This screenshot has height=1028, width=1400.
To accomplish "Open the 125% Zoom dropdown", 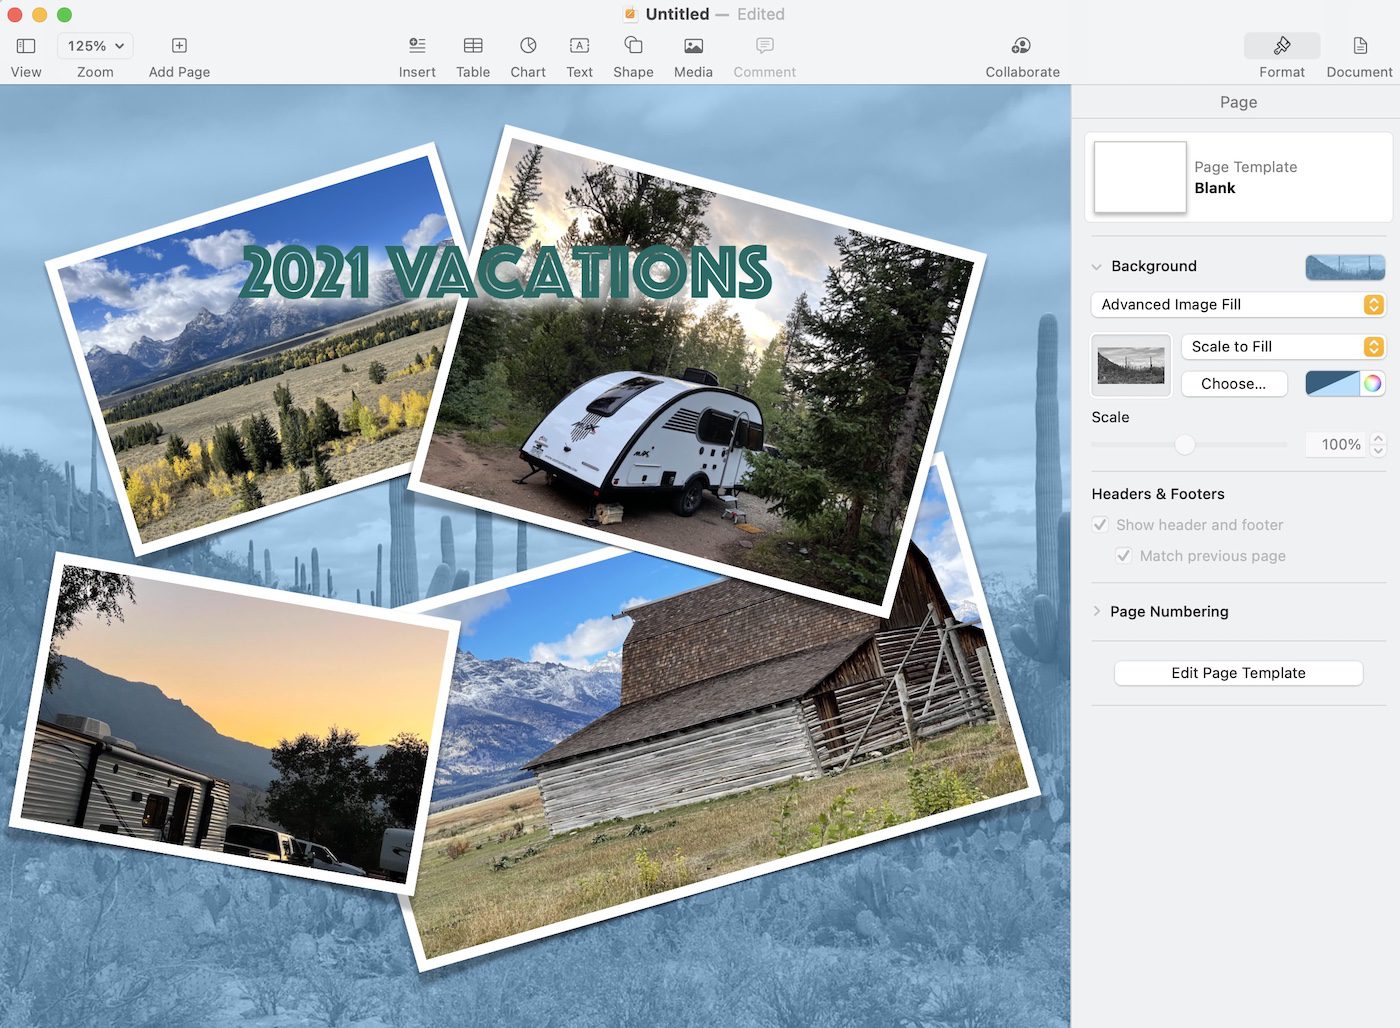I will [95, 46].
